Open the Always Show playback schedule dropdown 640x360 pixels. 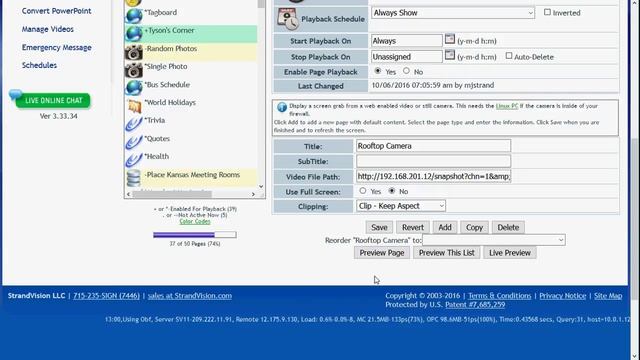click(x=453, y=13)
